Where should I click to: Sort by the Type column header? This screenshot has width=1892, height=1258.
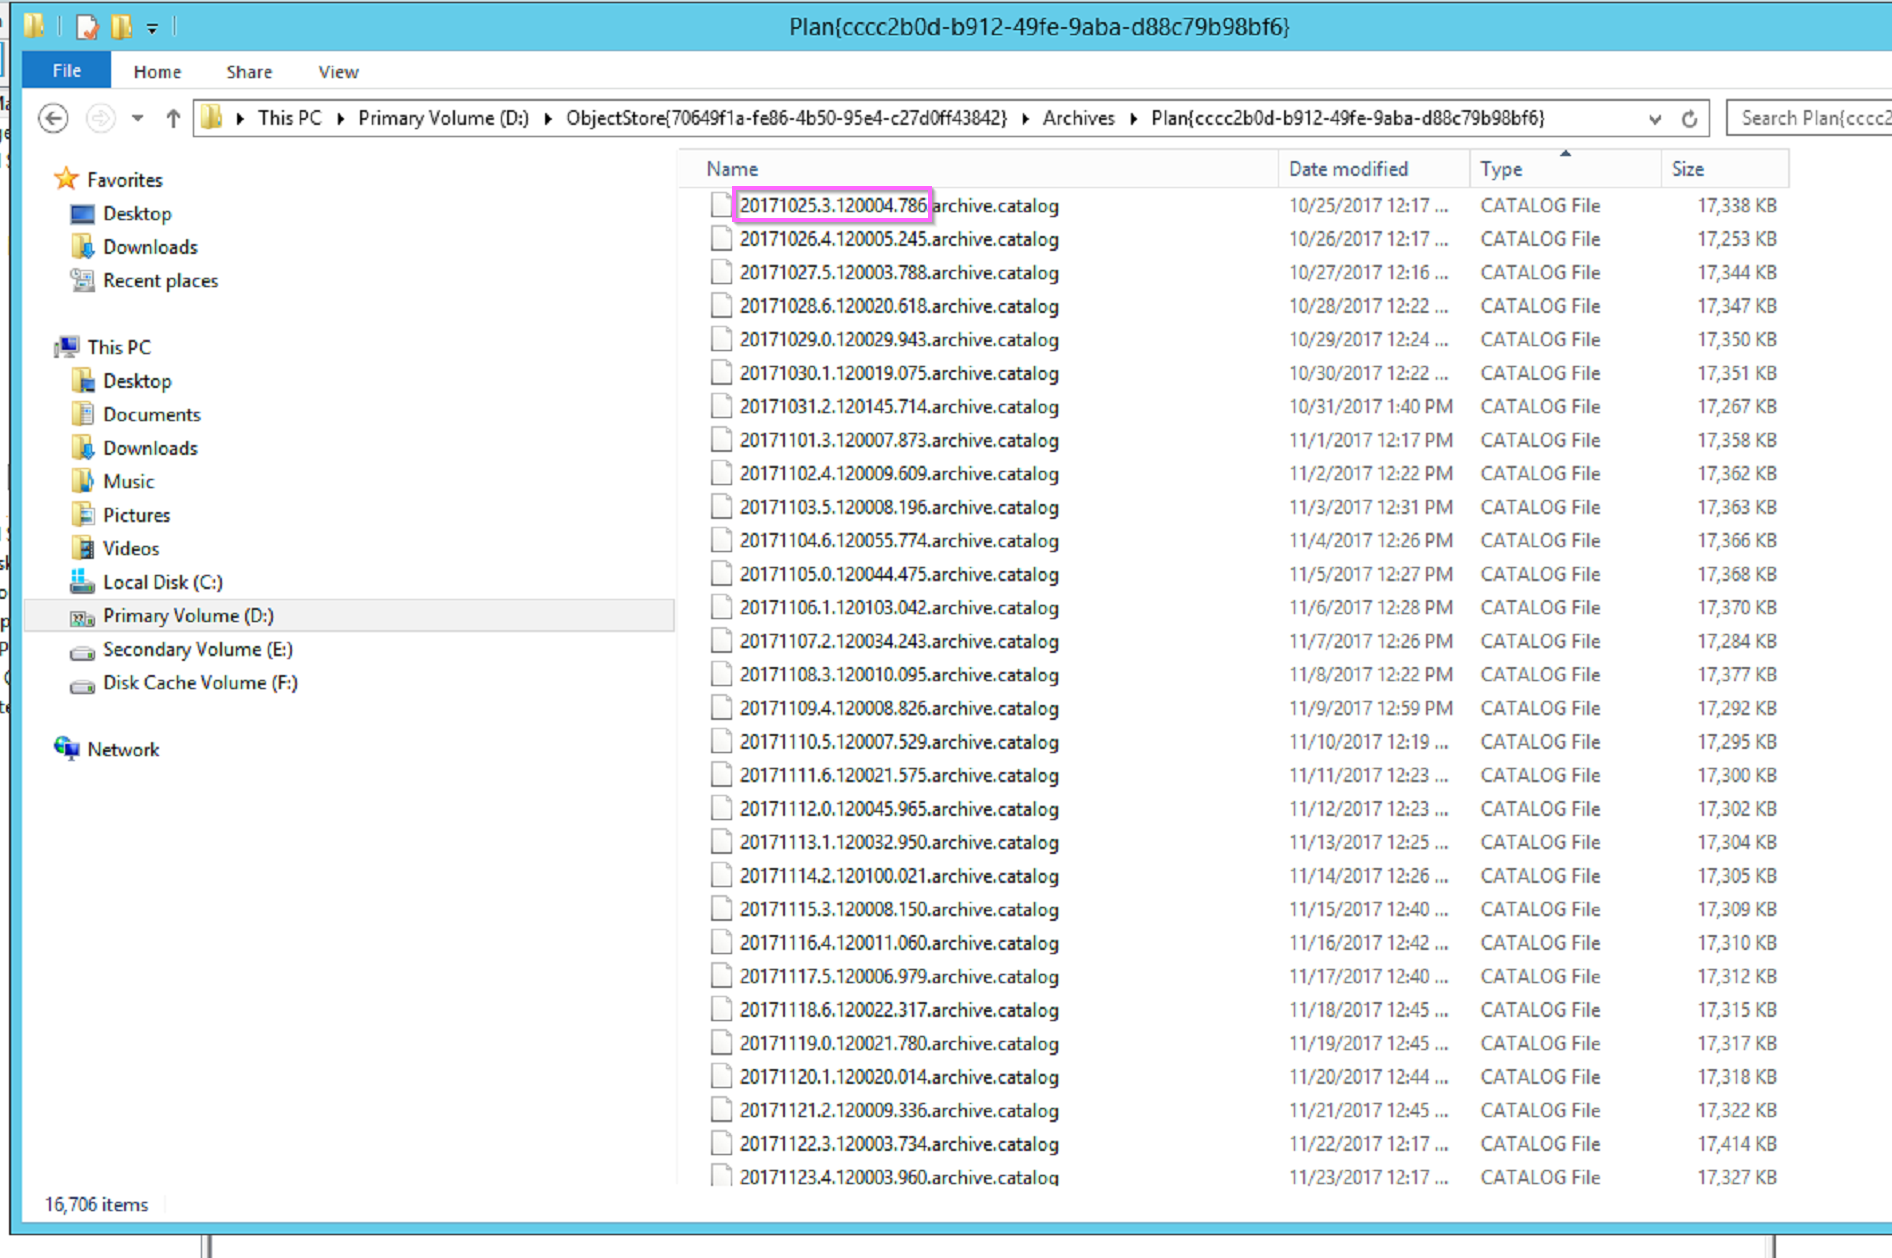1565,169
